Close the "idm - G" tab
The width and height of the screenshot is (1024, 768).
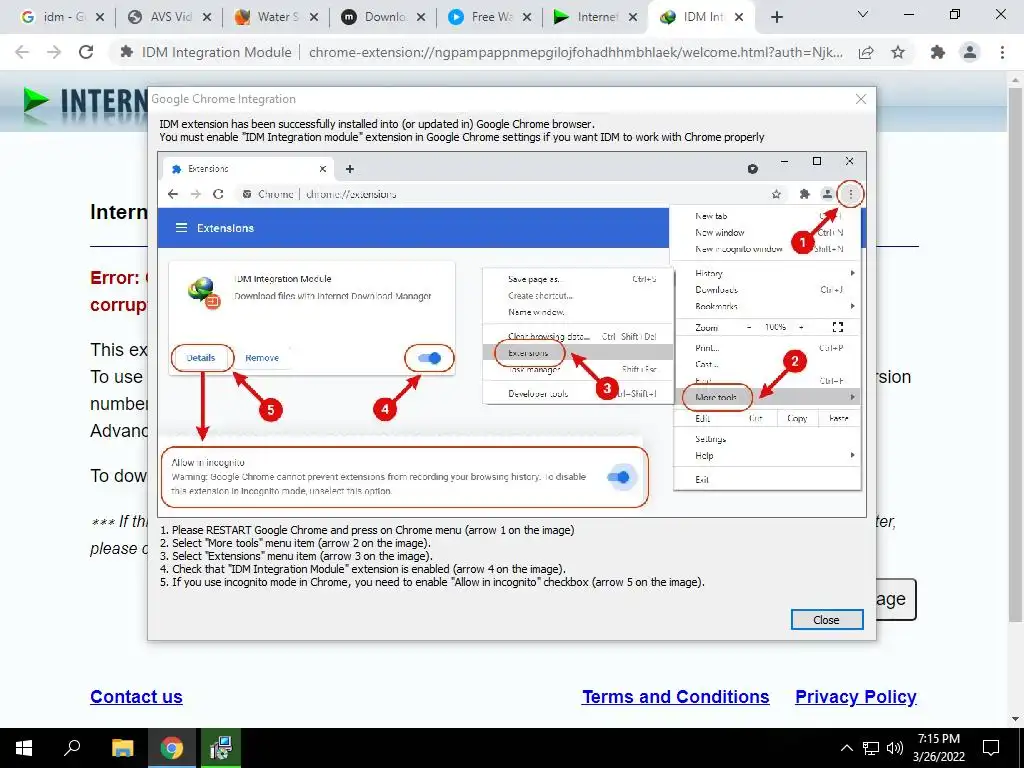pyautogui.click(x=100, y=18)
